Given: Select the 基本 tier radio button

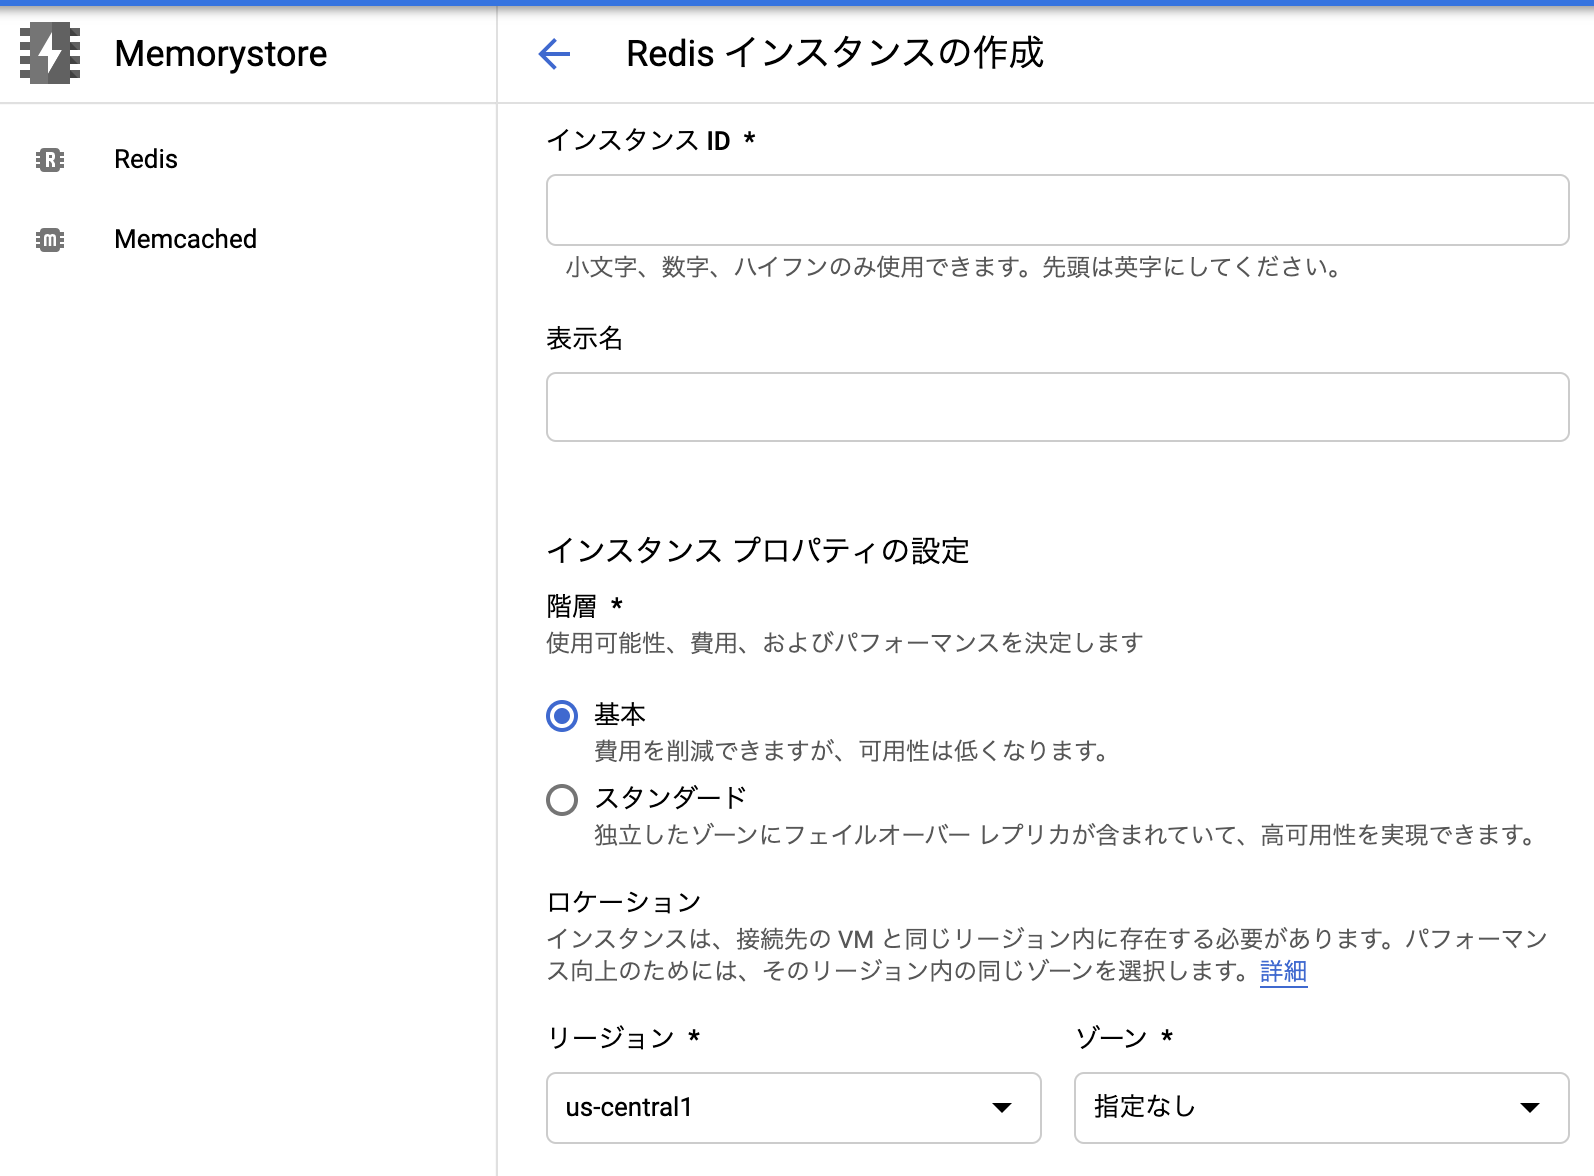Looking at the screenshot, I should [x=562, y=716].
